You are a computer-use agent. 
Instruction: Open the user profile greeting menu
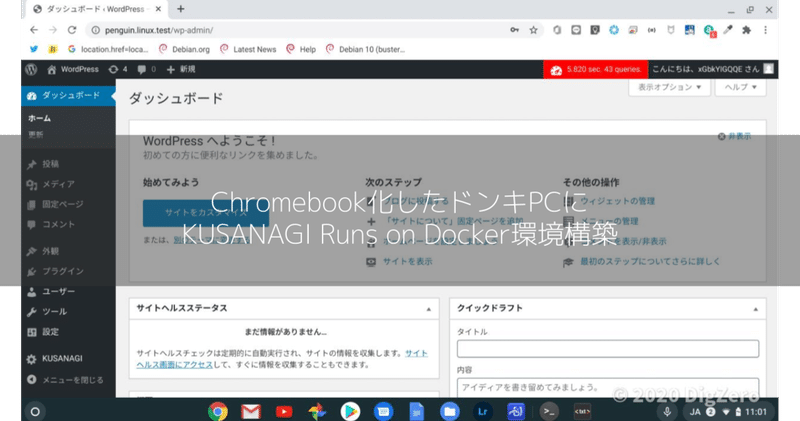point(713,69)
